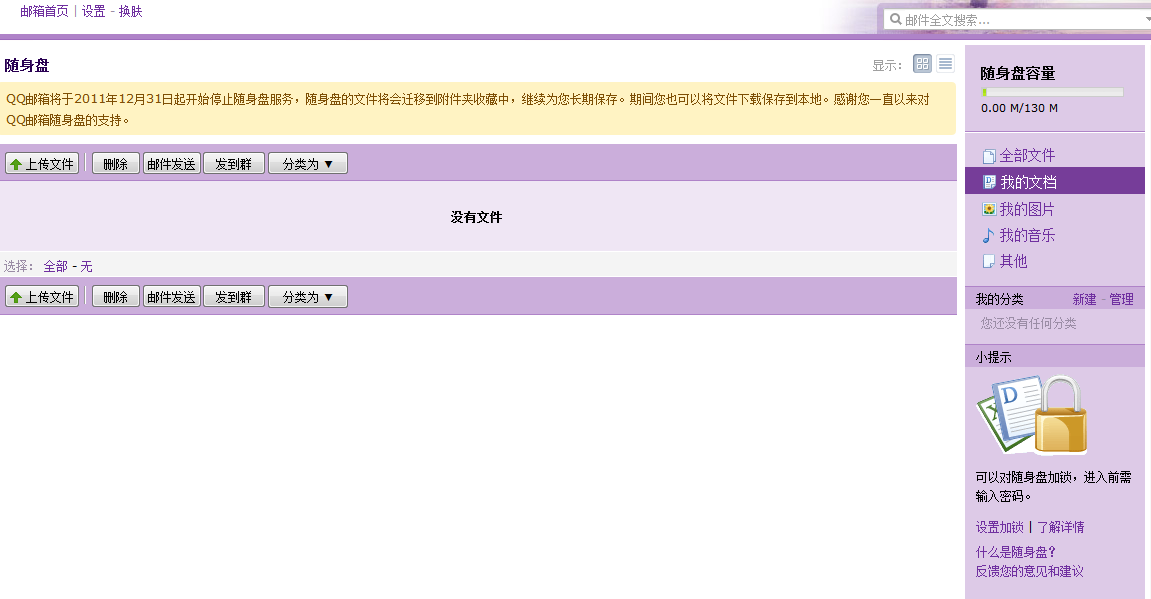This screenshot has width=1151, height=599.
Task: Click 设置加锁 link
Action: [999, 527]
